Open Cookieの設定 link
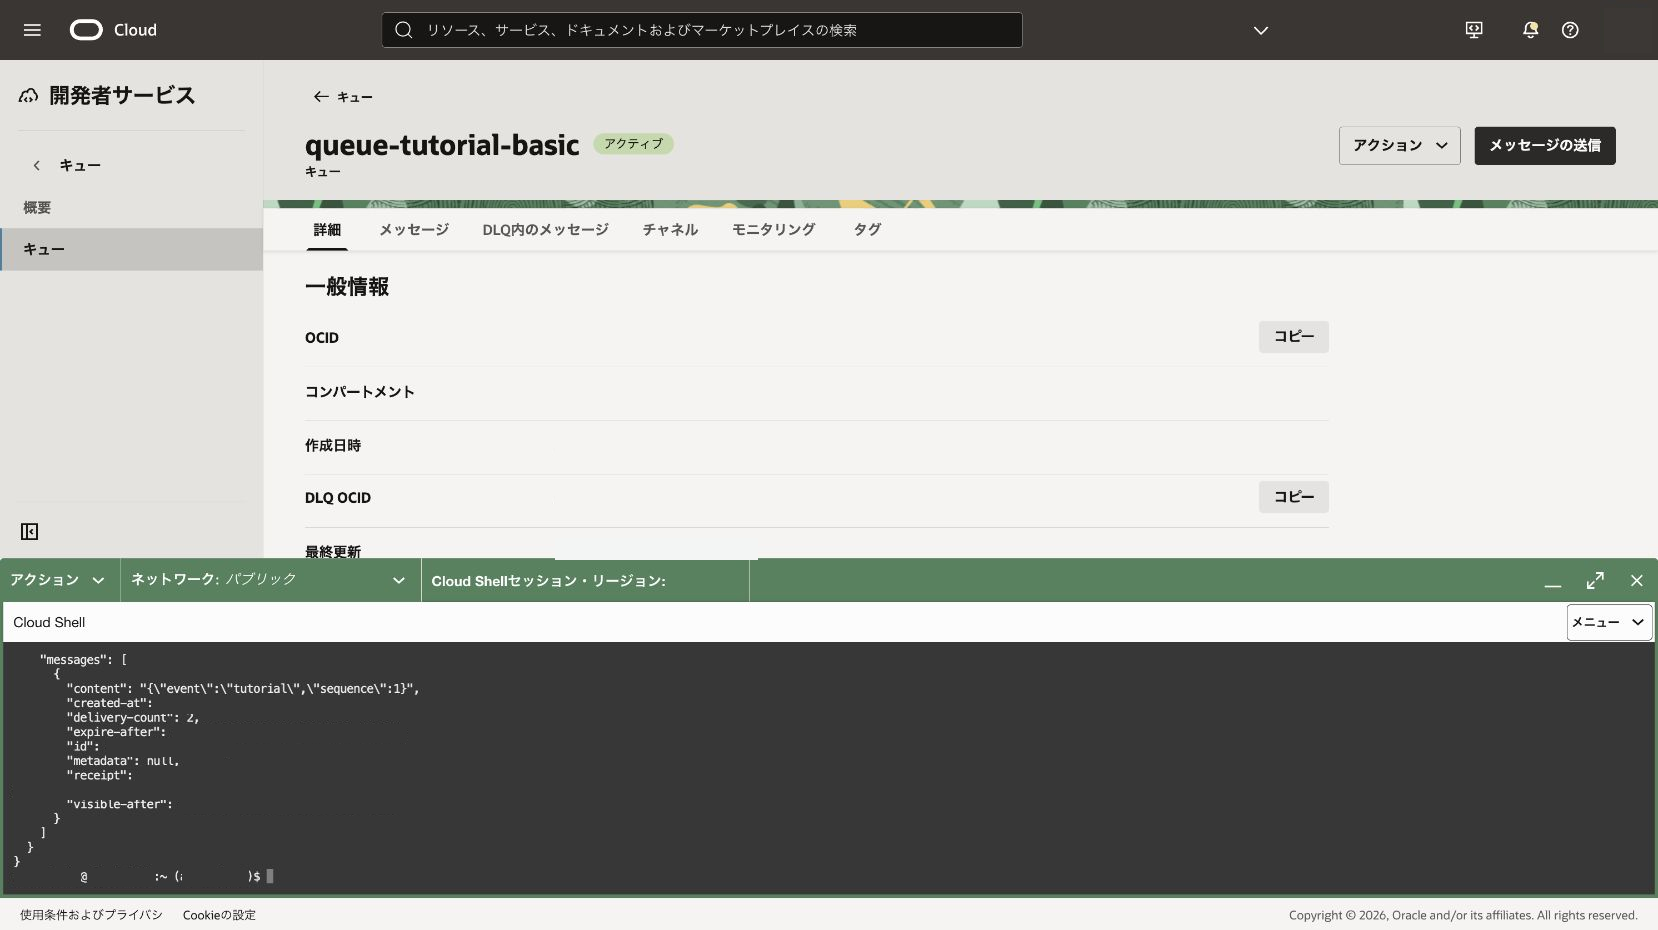The height and width of the screenshot is (930, 1658). [219, 915]
